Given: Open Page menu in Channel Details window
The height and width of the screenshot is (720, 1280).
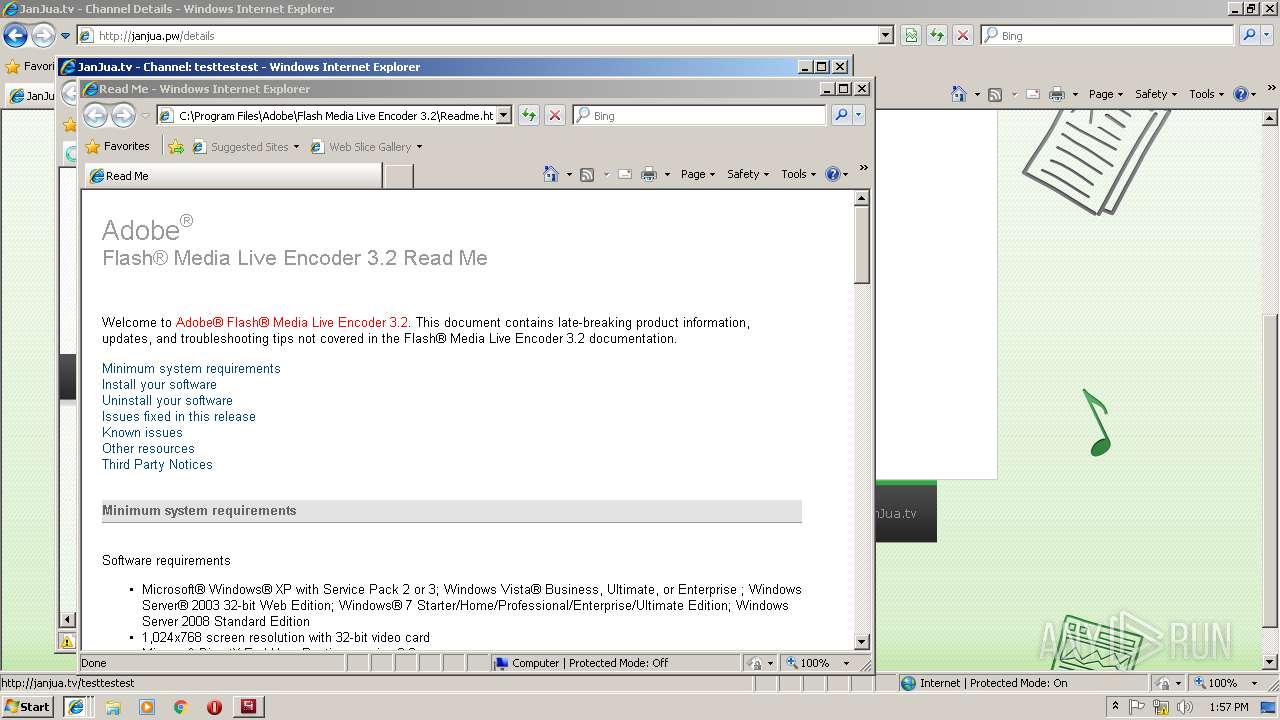Looking at the screenshot, I should pos(1106,94).
